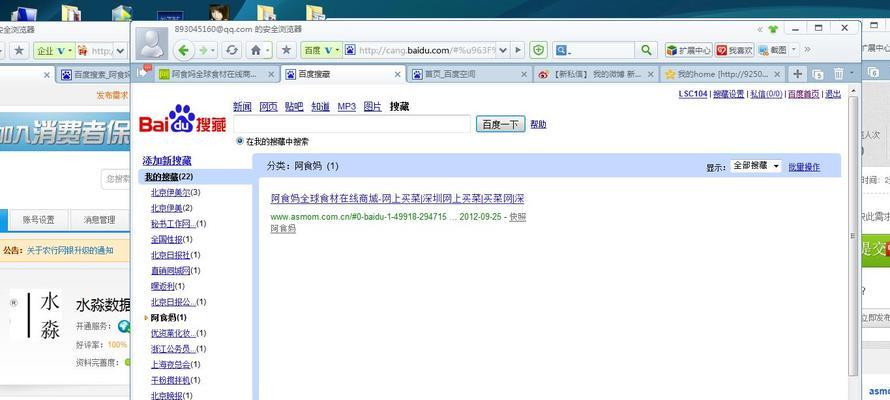Open the 新闻 link
Image resolution: width=890 pixels, height=400 pixels.
point(242,107)
